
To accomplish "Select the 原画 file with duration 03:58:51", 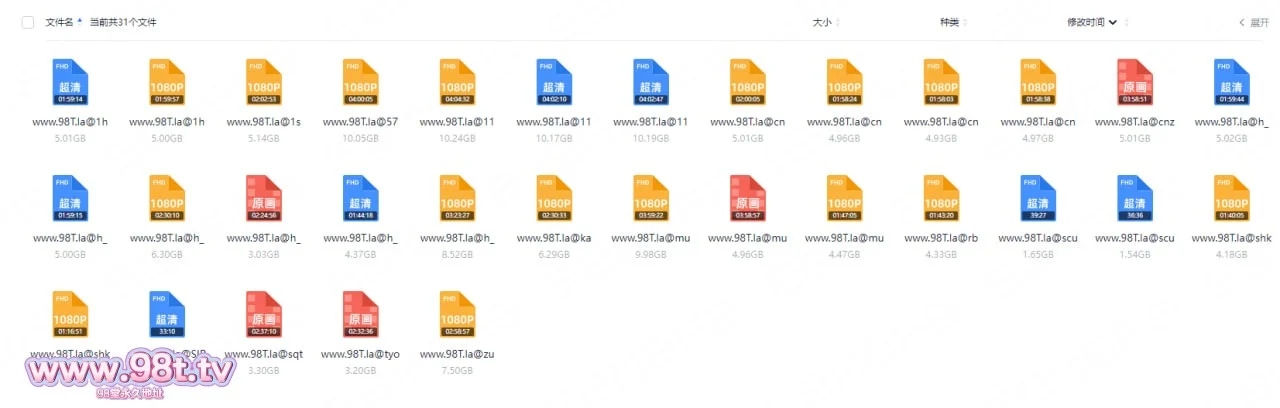I will [x=1136, y=82].
